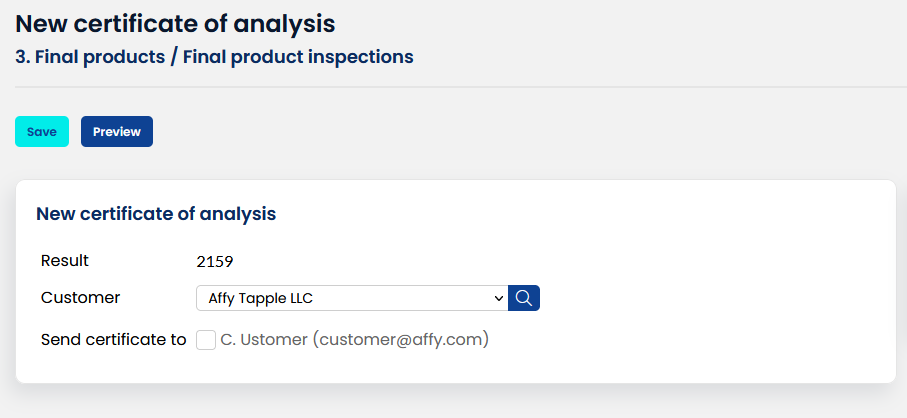Click the C. Ustomer recipient label
Image resolution: width=907 pixels, height=418 pixels.
[x=264, y=340]
